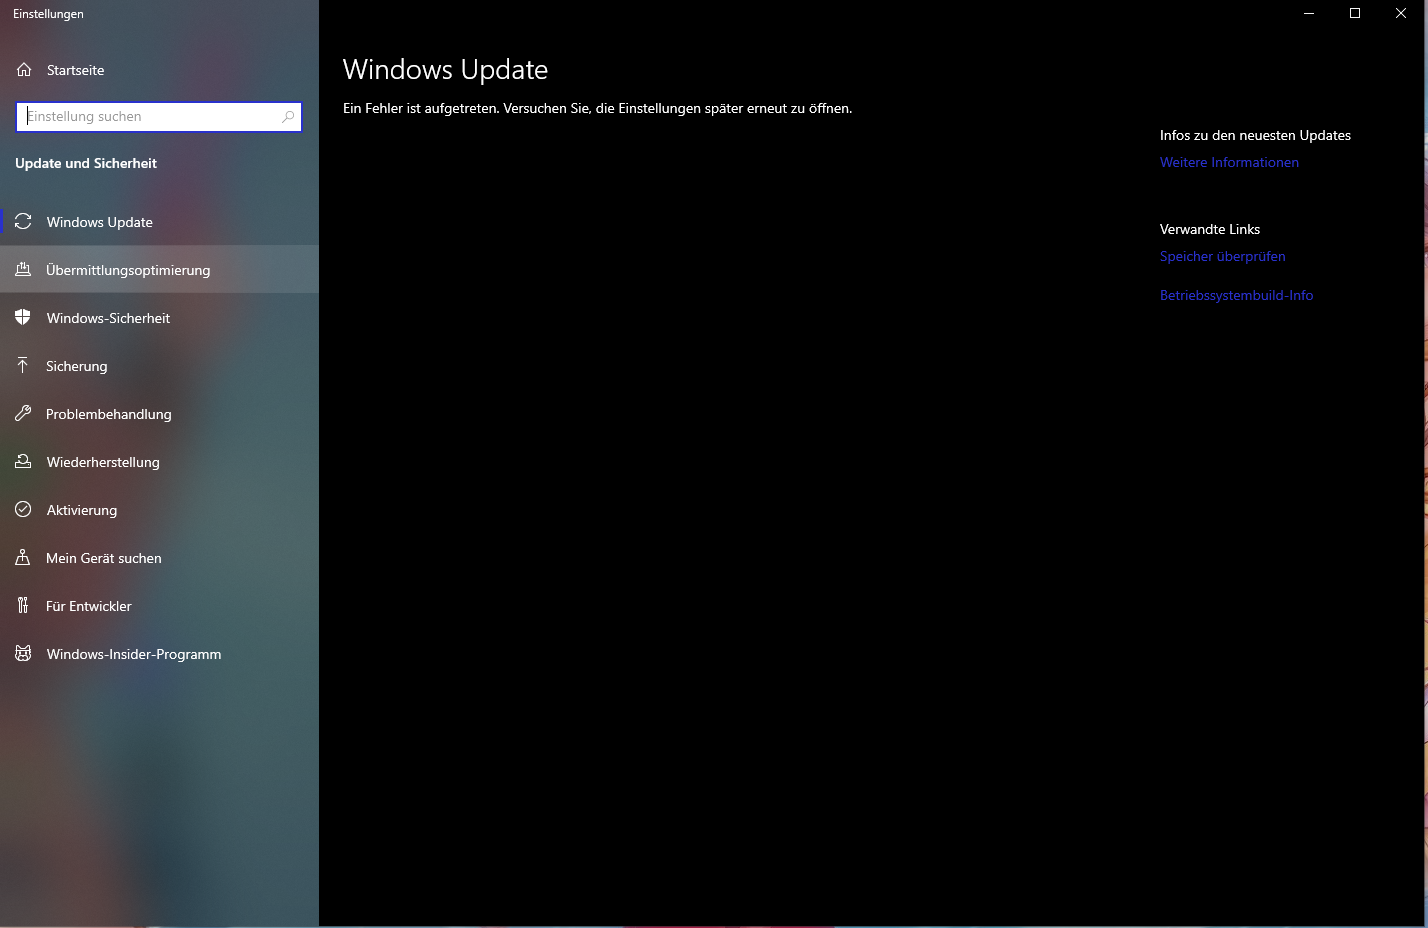Click the 'Verwandte Links' heading
This screenshot has width=1428, height=928.
(x=1210, y=229)
